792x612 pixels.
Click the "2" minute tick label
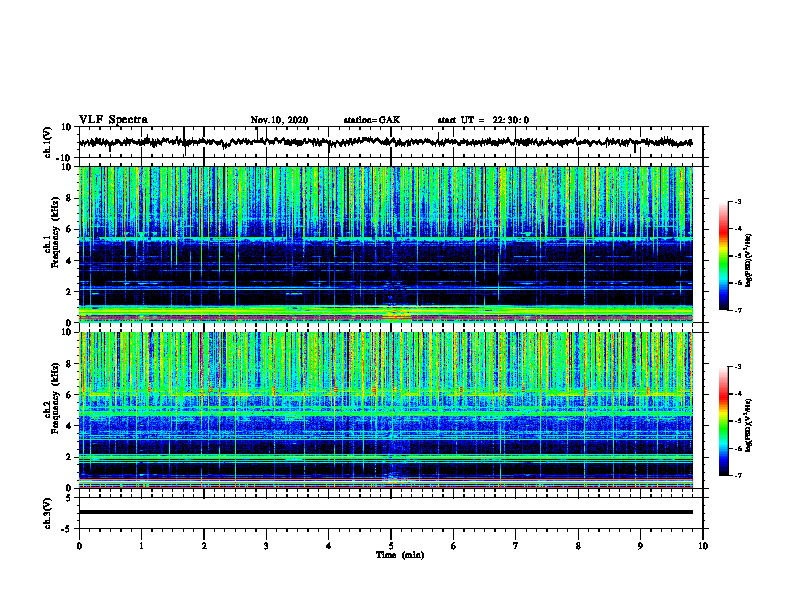[x=204, y=546]
